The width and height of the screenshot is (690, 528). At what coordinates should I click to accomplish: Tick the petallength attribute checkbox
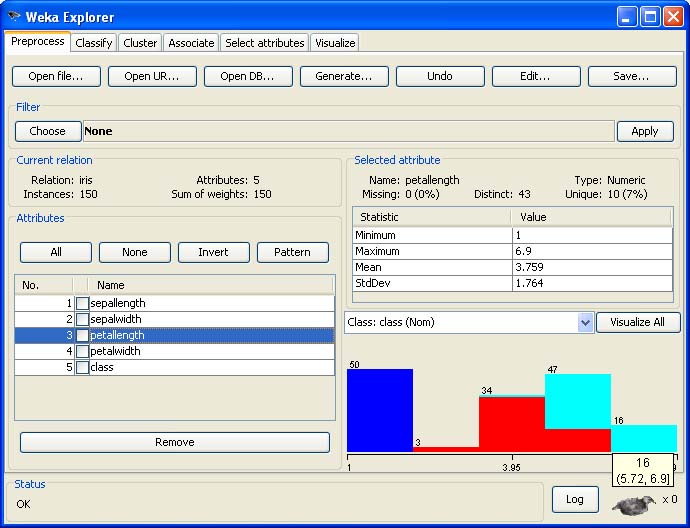pyautogui.click(x=82, y=336)
